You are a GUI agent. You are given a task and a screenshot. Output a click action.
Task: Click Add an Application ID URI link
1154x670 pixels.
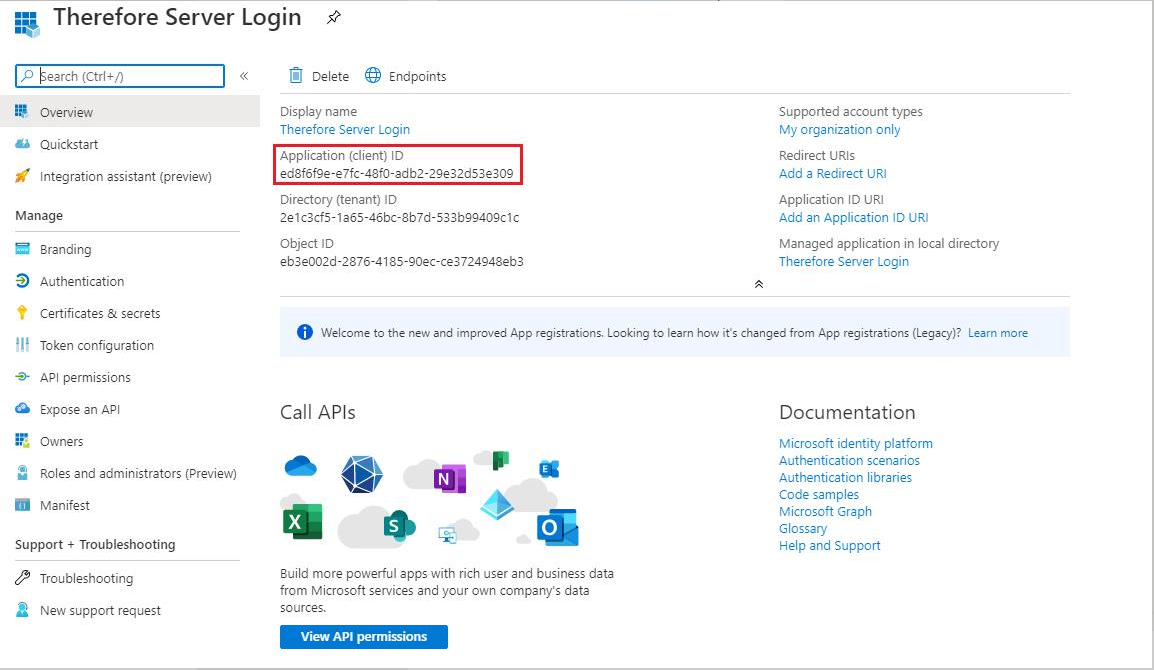[853, 218]
